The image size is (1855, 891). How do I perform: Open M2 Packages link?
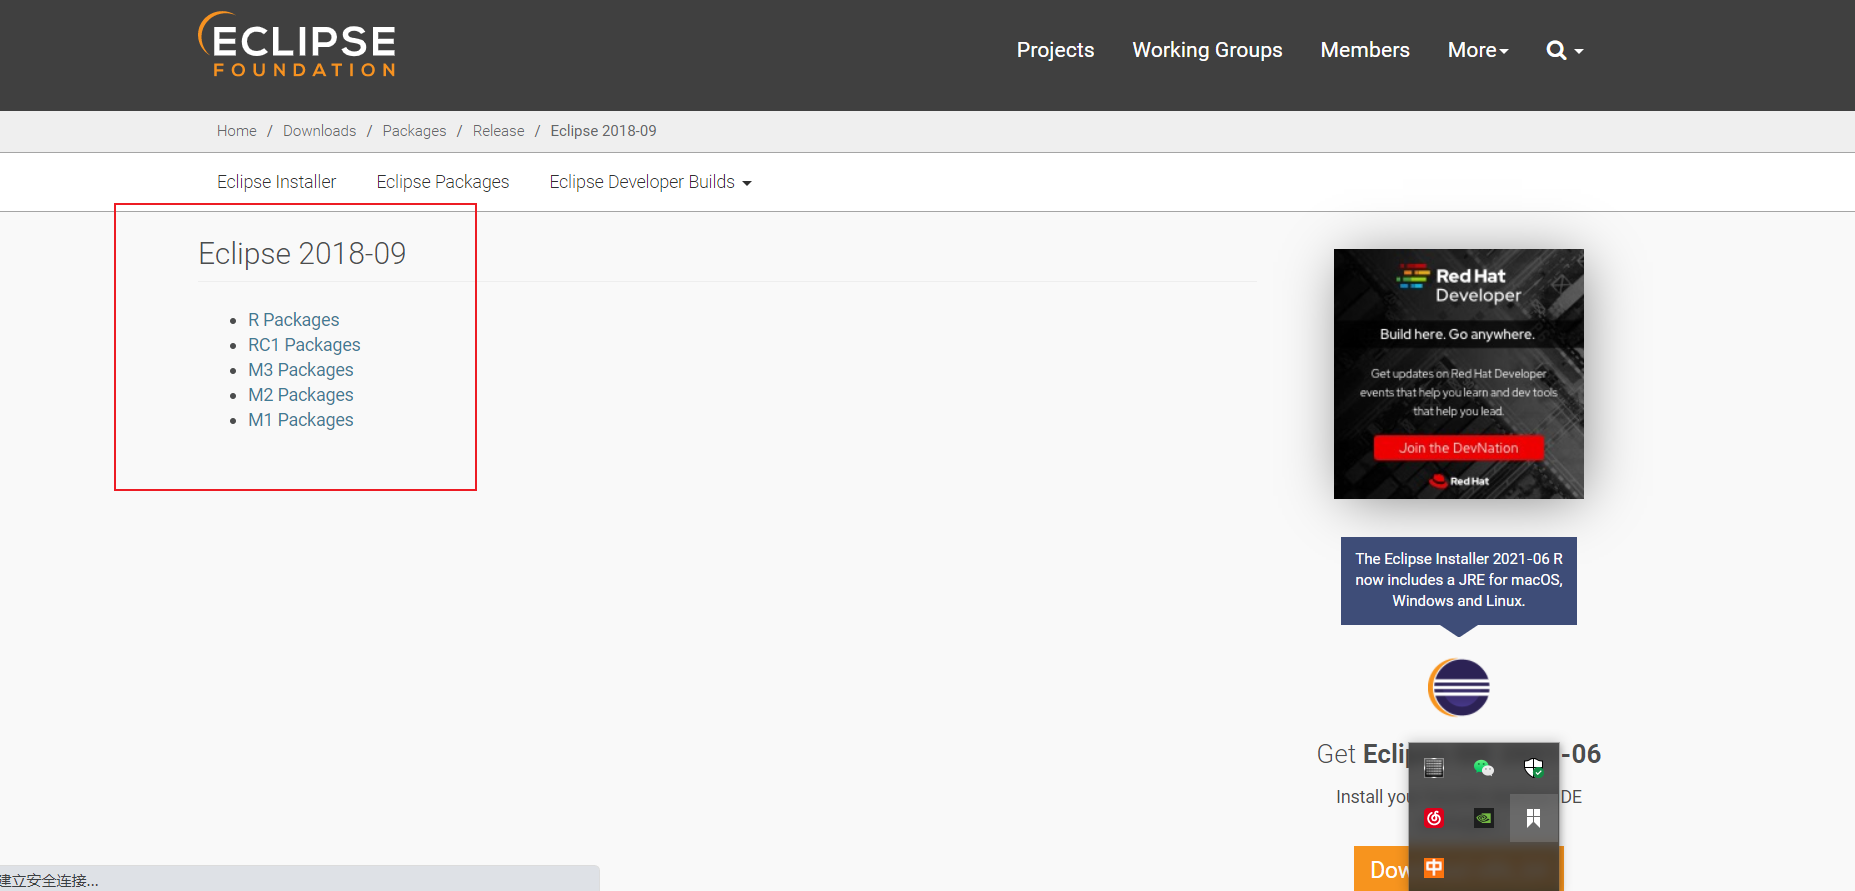coord(301,395)
